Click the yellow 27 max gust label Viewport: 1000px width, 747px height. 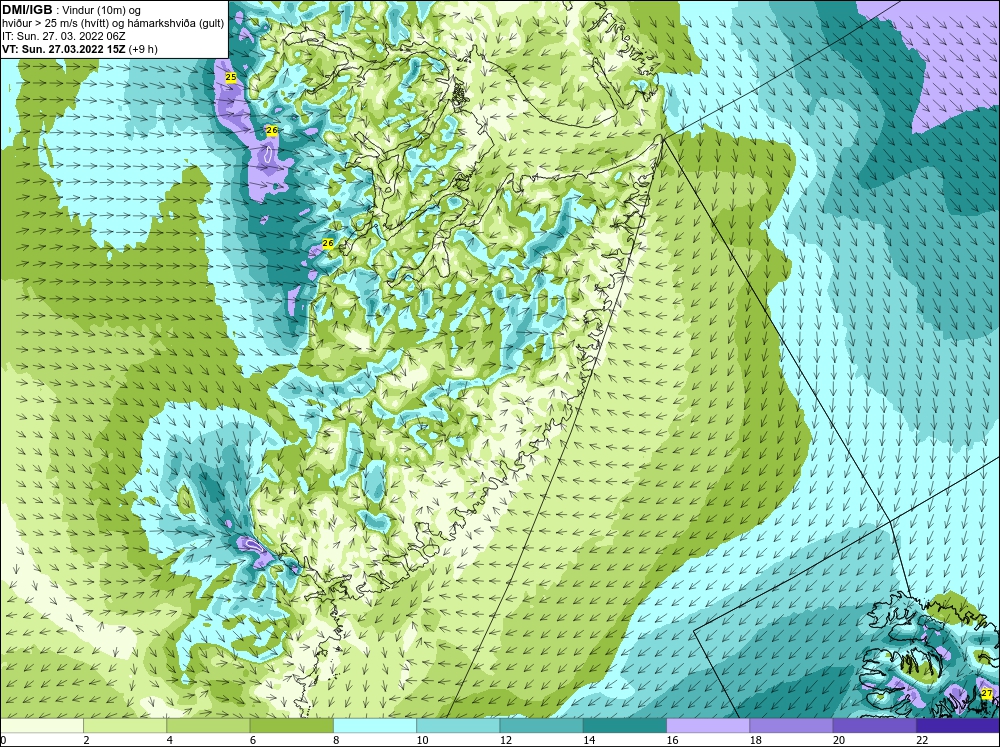987,693
